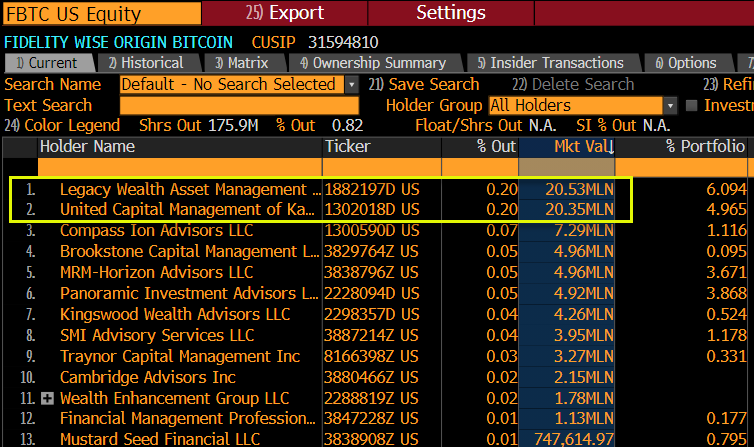Toggle the Invest checkbox beside Holder Group
This screenshot has width=754, height=447.
pos(691,105)
